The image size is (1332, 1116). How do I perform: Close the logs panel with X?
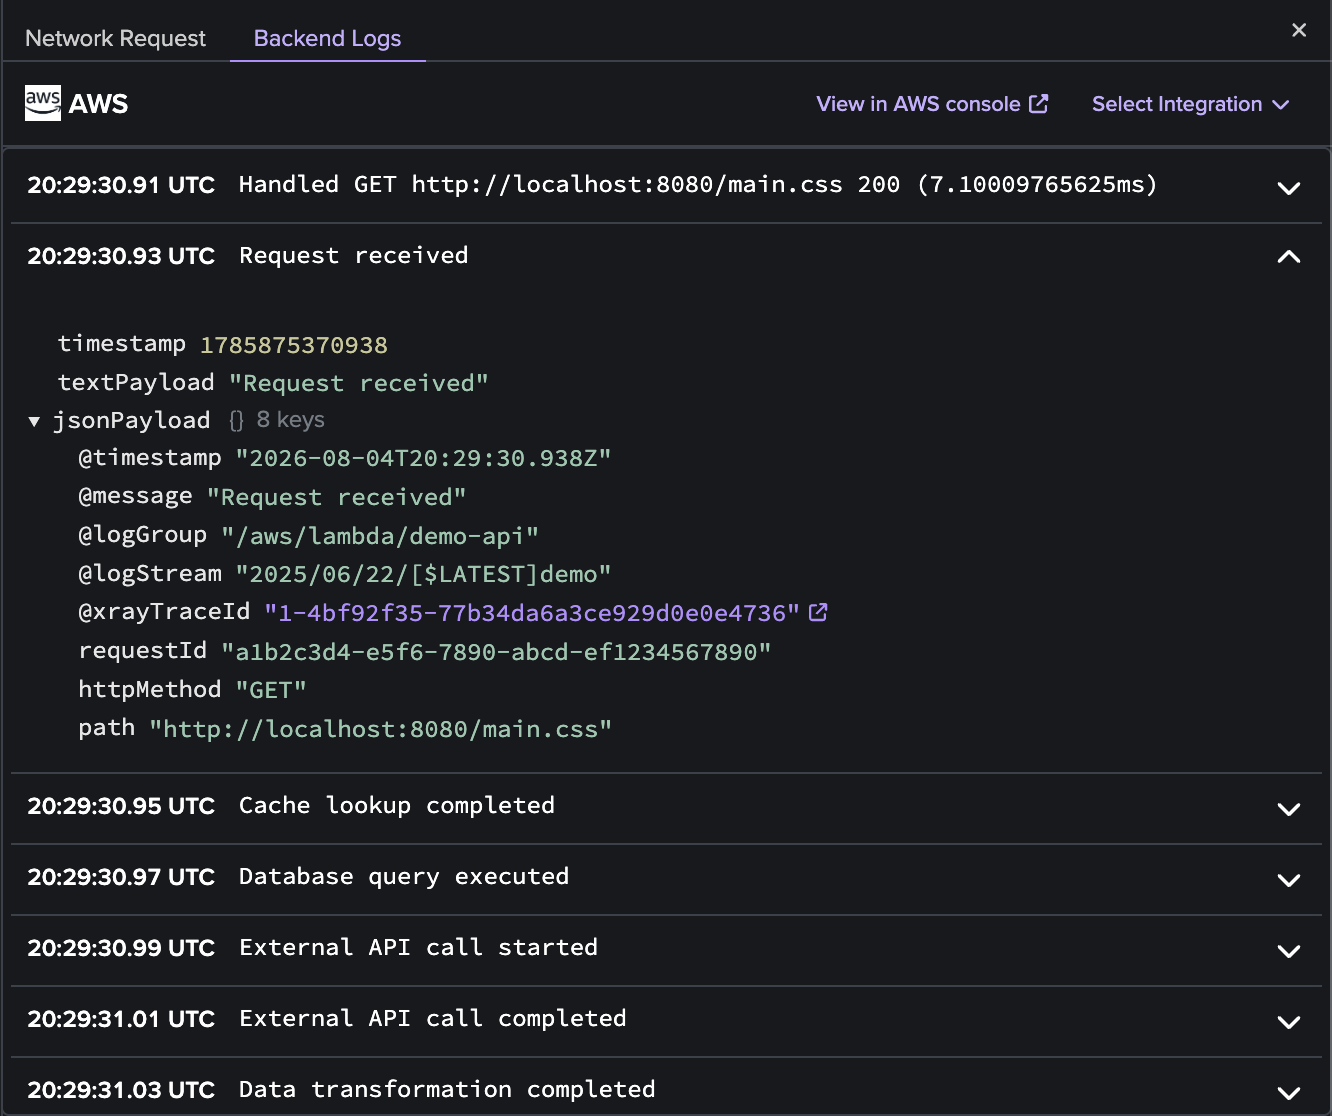(1299, 30)
